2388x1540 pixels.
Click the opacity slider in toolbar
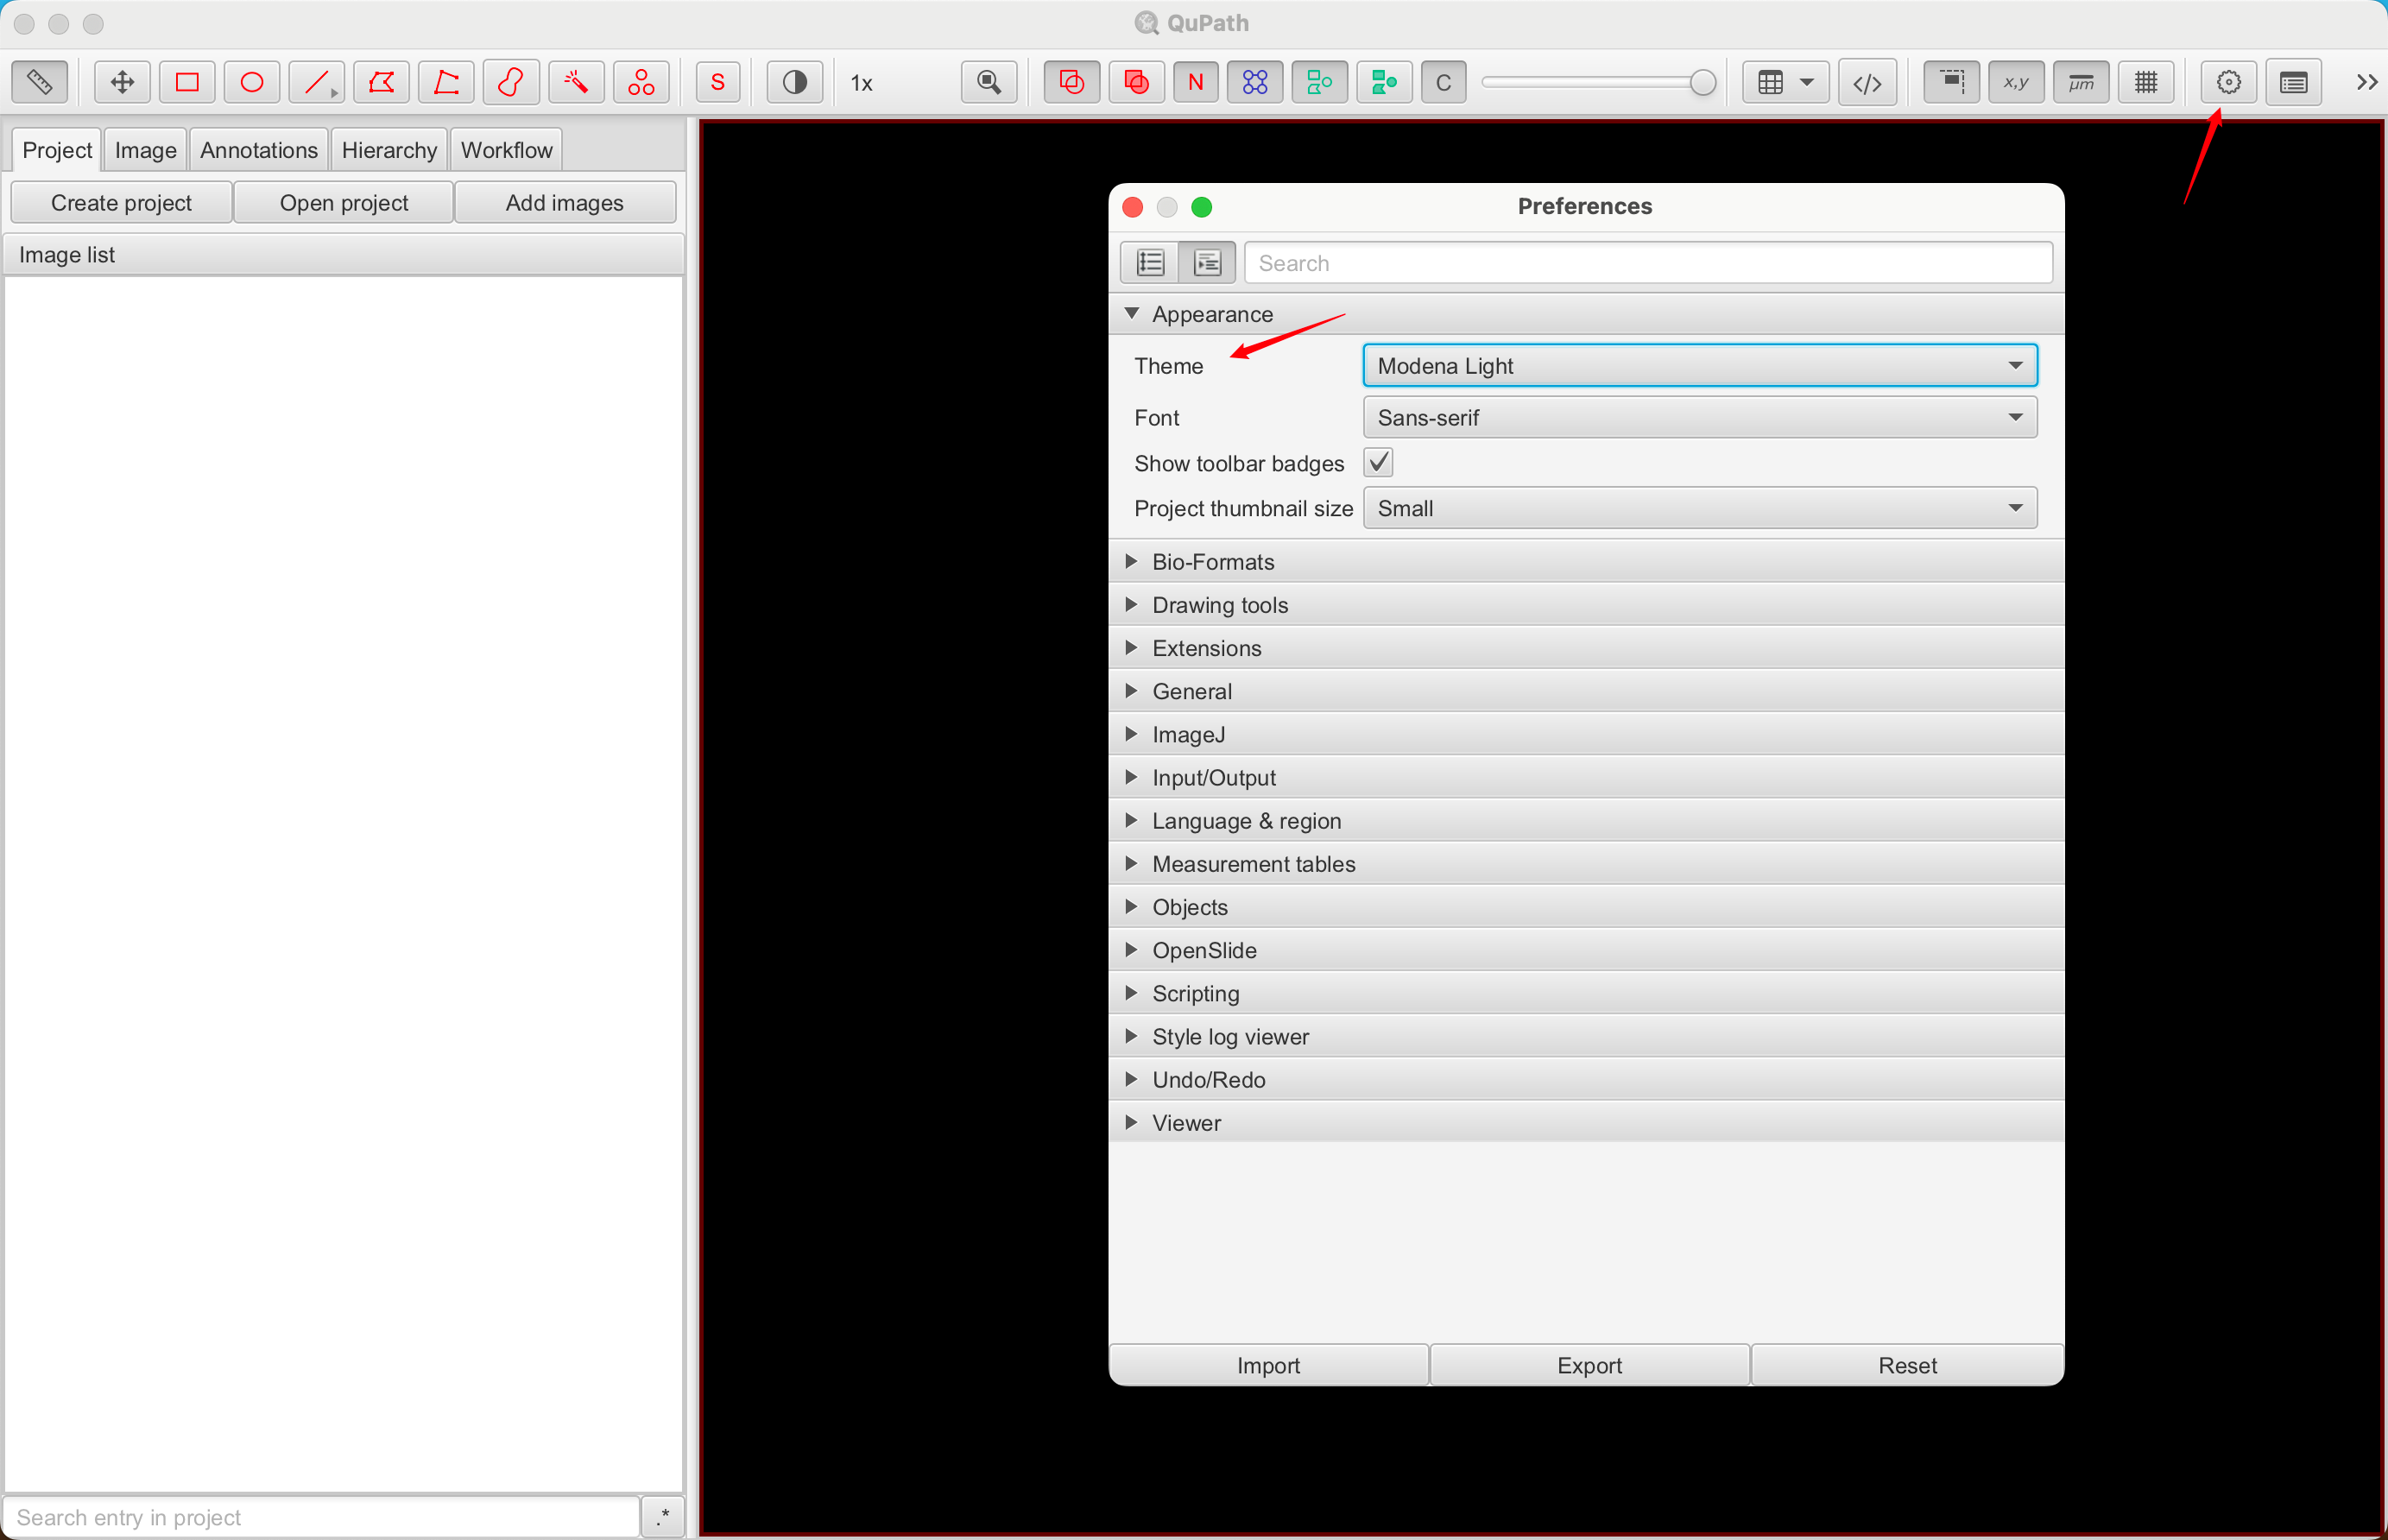click(x=1598, y=82)
